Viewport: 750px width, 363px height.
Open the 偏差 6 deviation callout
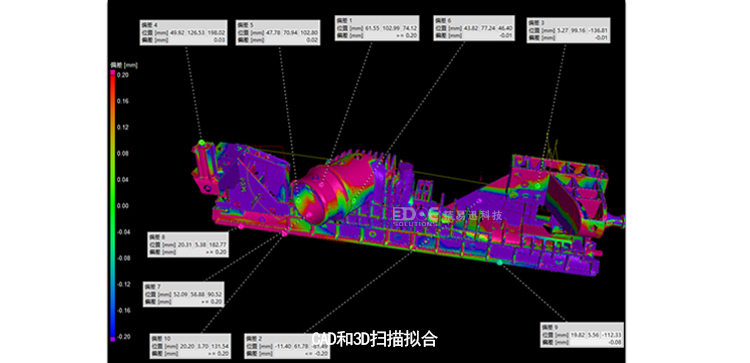click(474, 28)
